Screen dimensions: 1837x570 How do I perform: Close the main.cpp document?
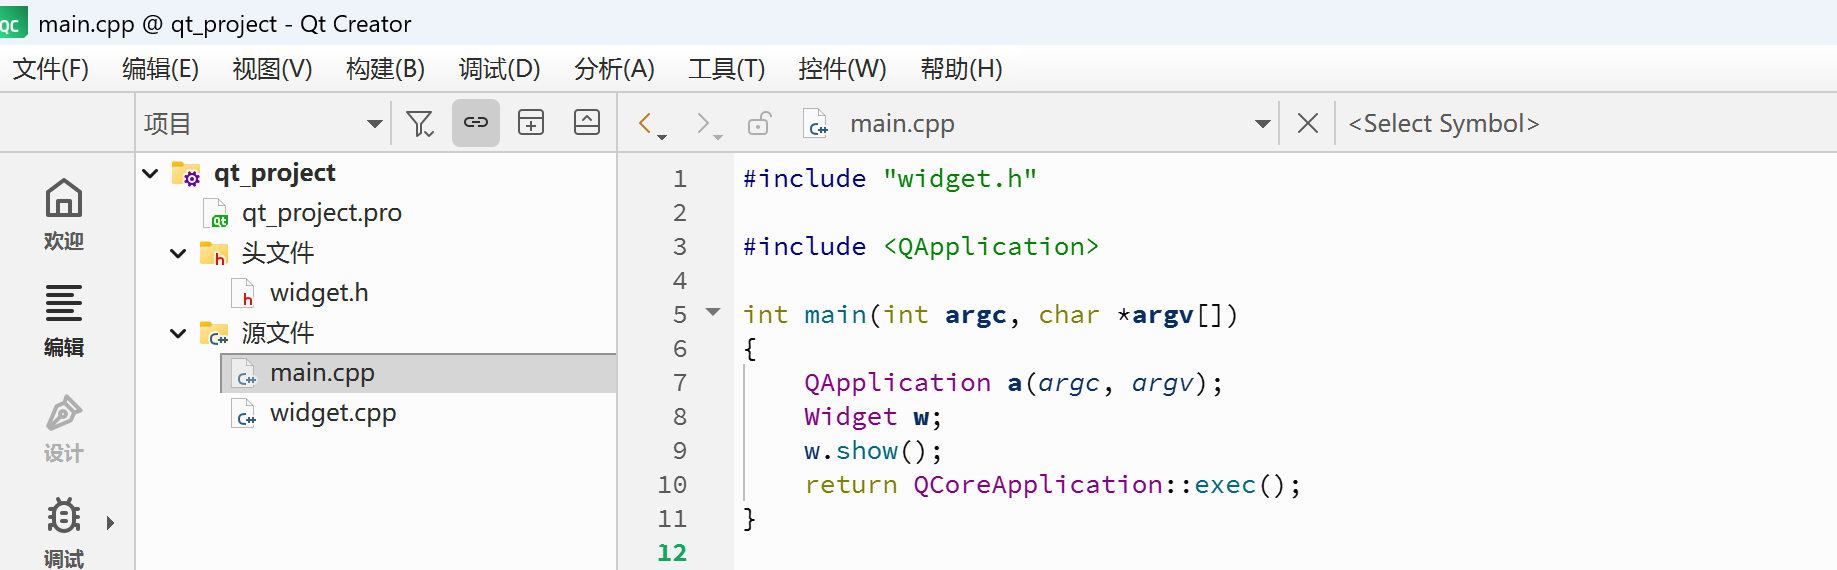[x=1307, y=123]
